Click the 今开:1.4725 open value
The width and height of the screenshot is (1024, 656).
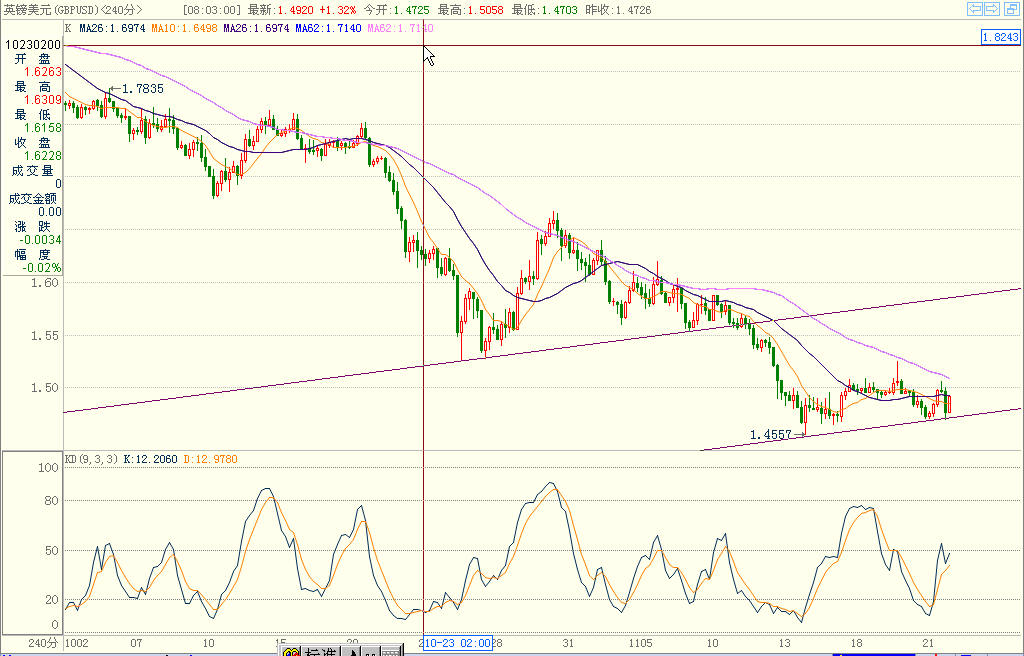tap(396, 10)
